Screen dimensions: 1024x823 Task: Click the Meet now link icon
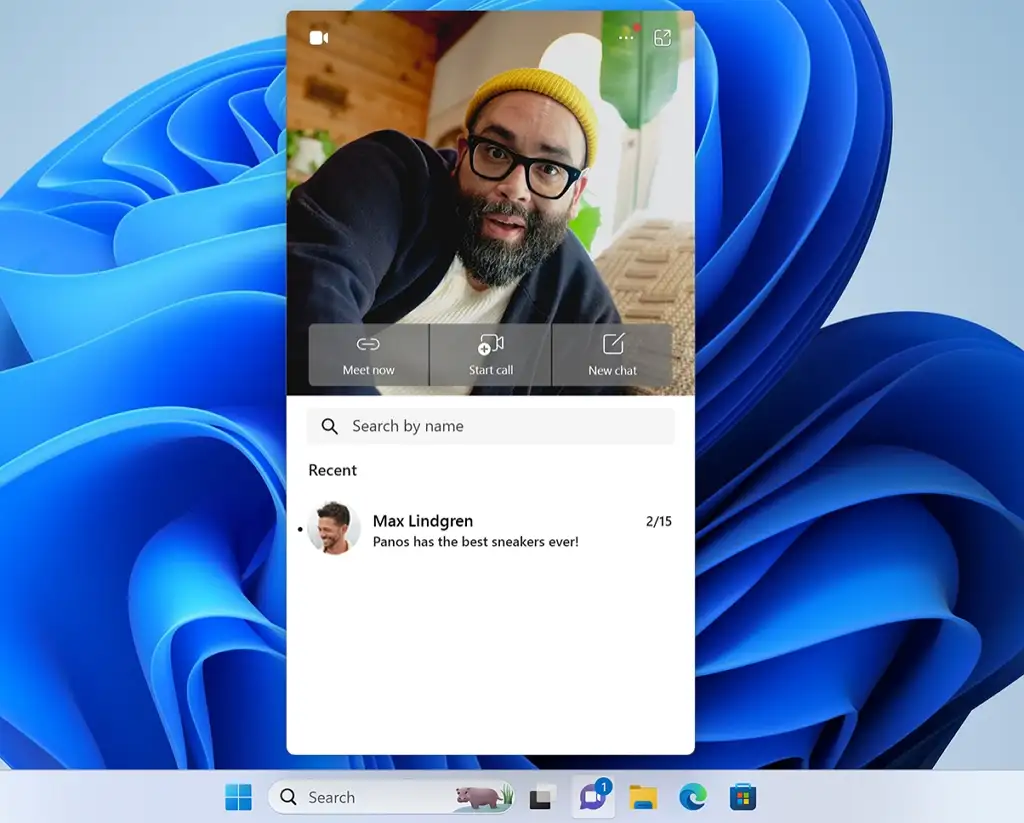(369, 341)
